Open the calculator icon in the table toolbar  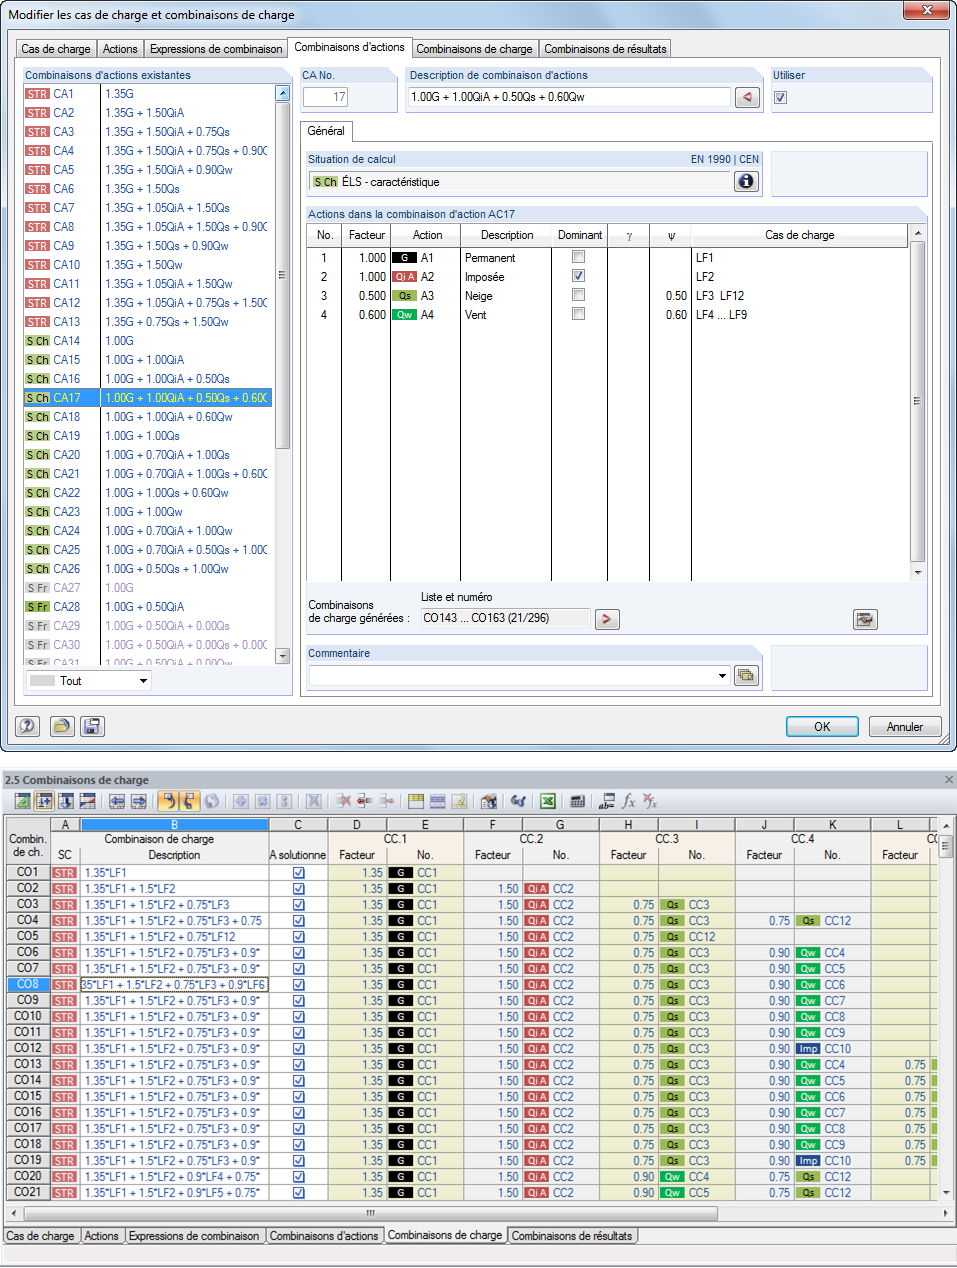[577, 801]
